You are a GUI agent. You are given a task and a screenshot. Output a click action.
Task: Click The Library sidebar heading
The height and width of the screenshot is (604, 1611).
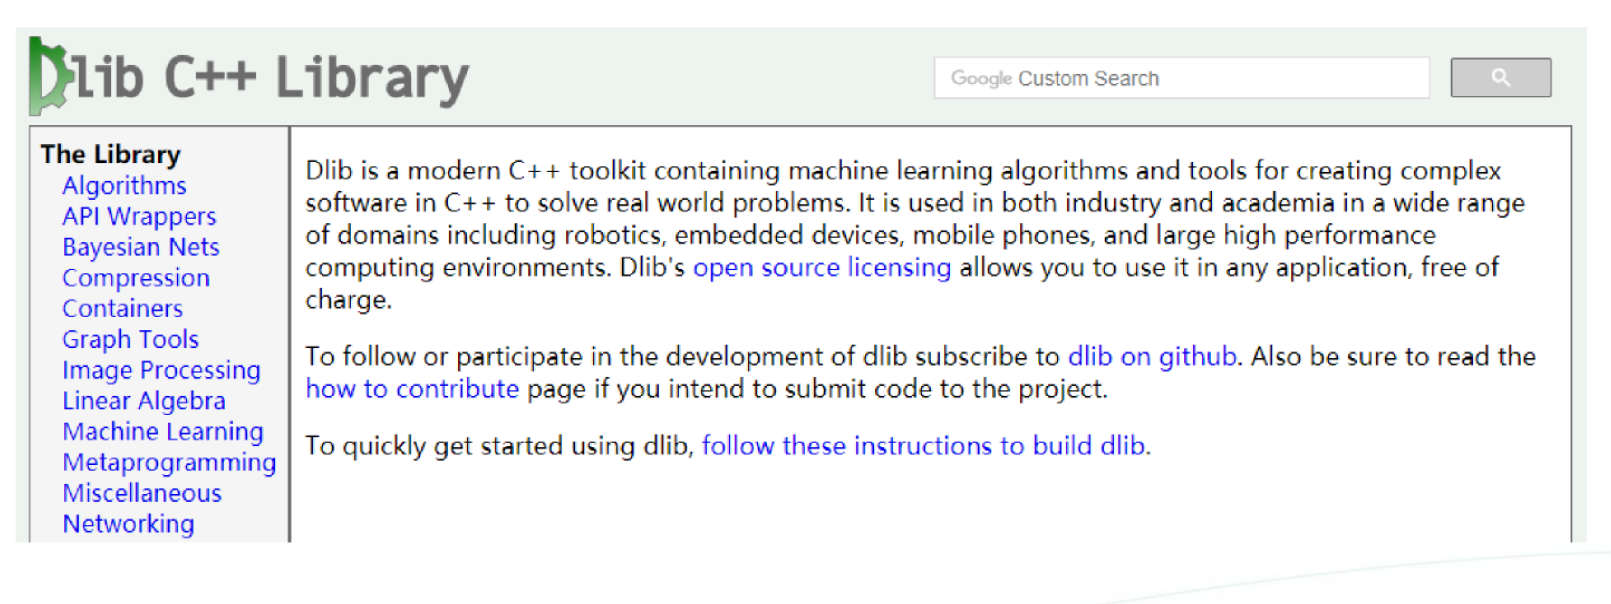pos(110,154)
